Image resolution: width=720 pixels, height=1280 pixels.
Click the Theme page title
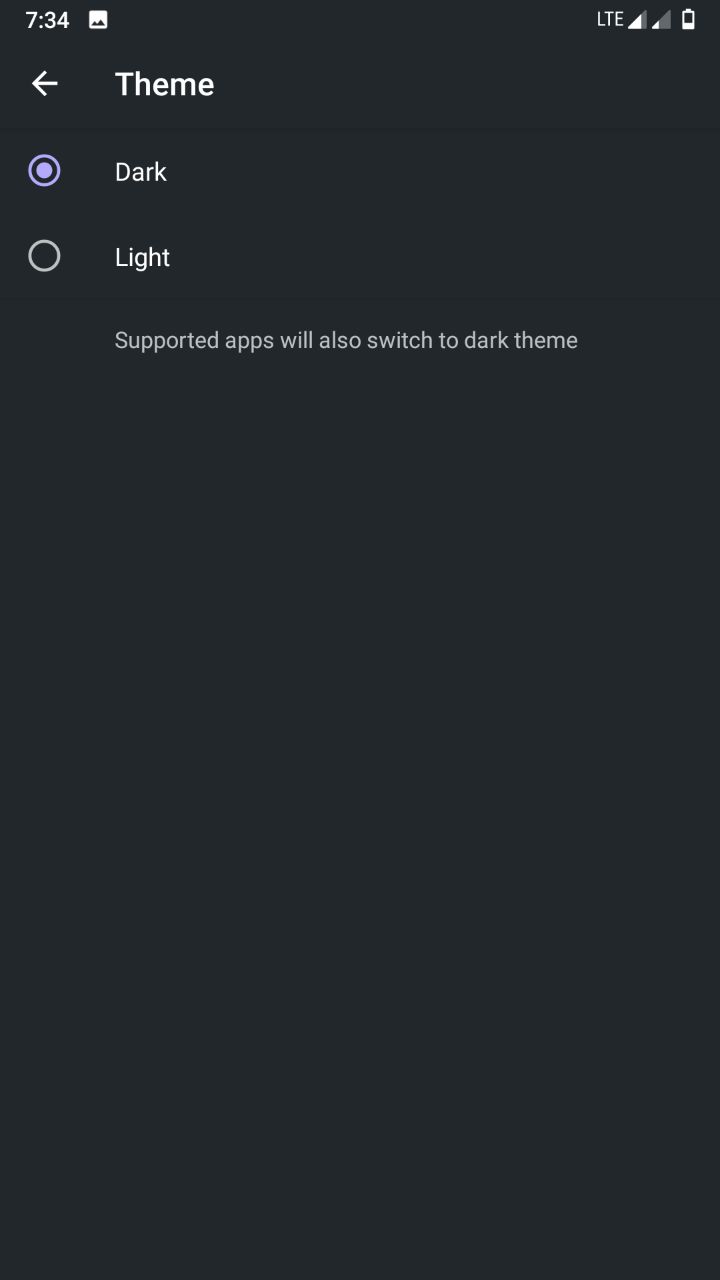164,84
